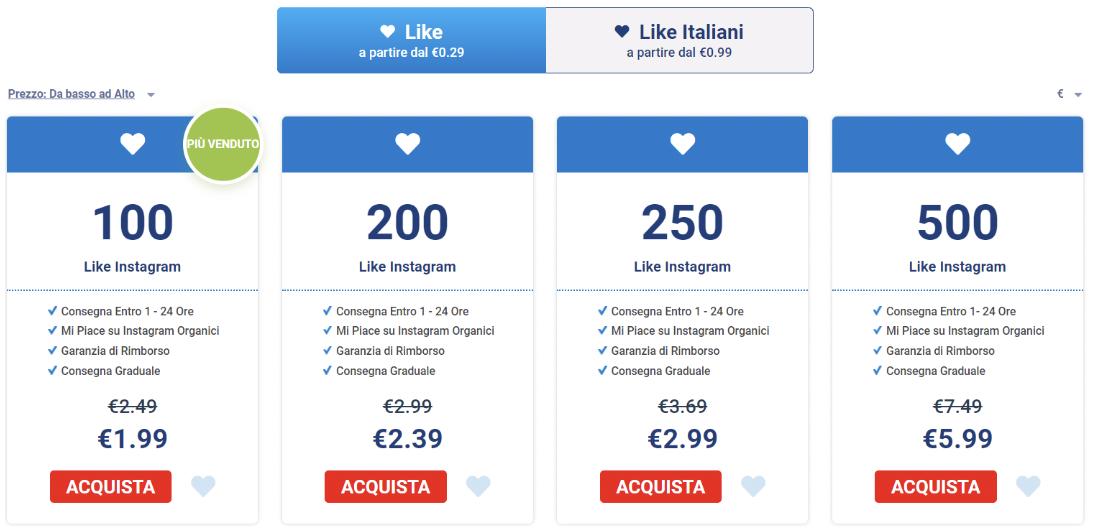Click Acquista under the €2.99 price
The height and width of the screenshot is (530, 1096).
[x=661, y=487]
